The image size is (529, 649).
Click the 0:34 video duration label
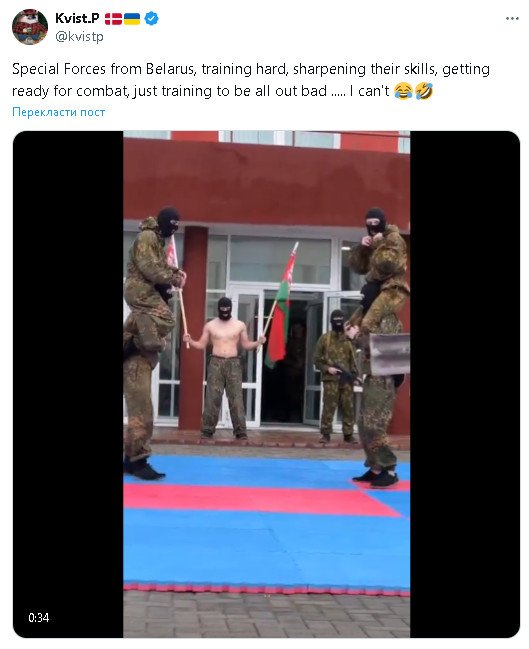[38, 618]
